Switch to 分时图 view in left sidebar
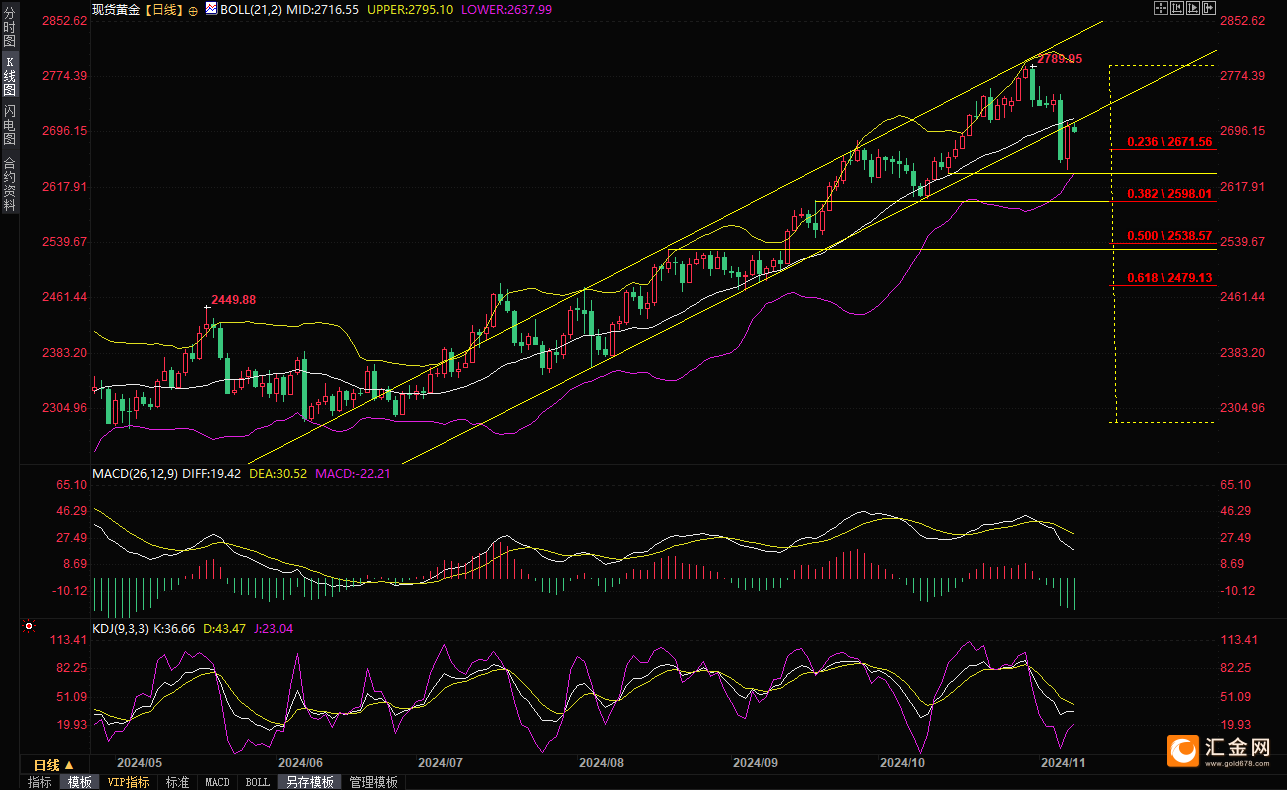Image resolution: width=1287 pixels, height=790 pixels. point(10,27)
